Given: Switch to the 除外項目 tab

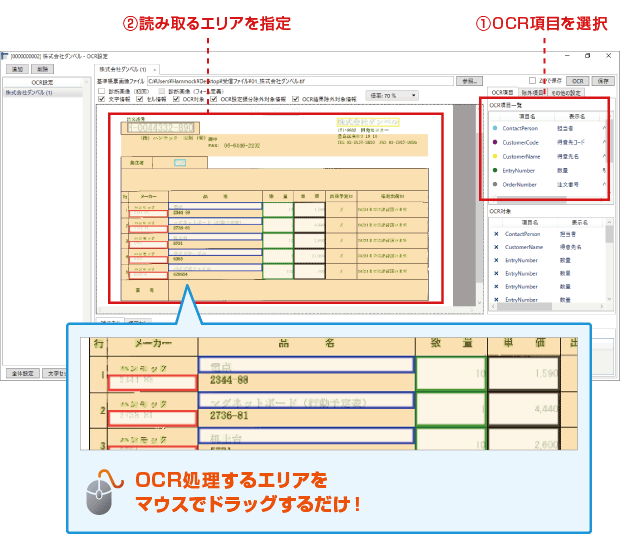Looking at the screenshot, I should coord(532,93).
